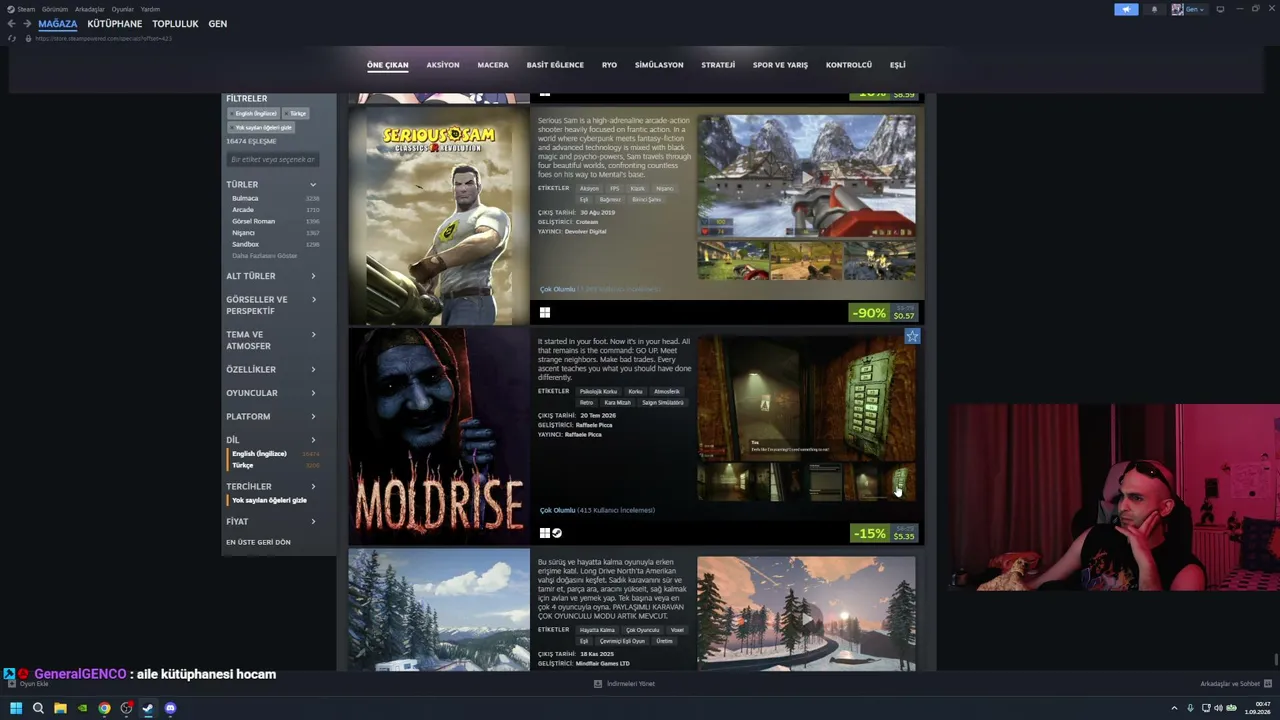Remove the Türkçe filter chip

pyautogui.click(x=296, y=114)
